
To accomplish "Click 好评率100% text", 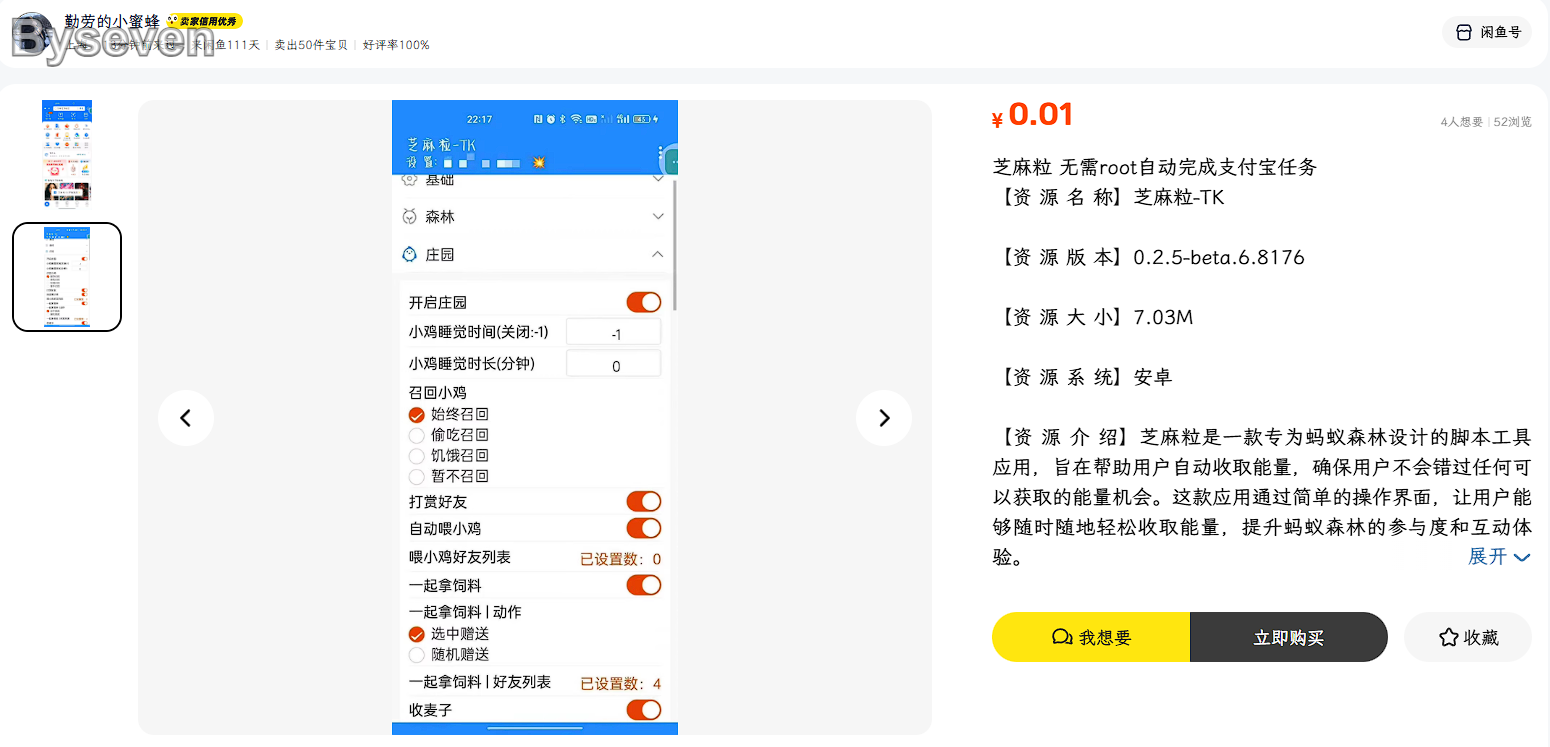I will coord(396,45).
